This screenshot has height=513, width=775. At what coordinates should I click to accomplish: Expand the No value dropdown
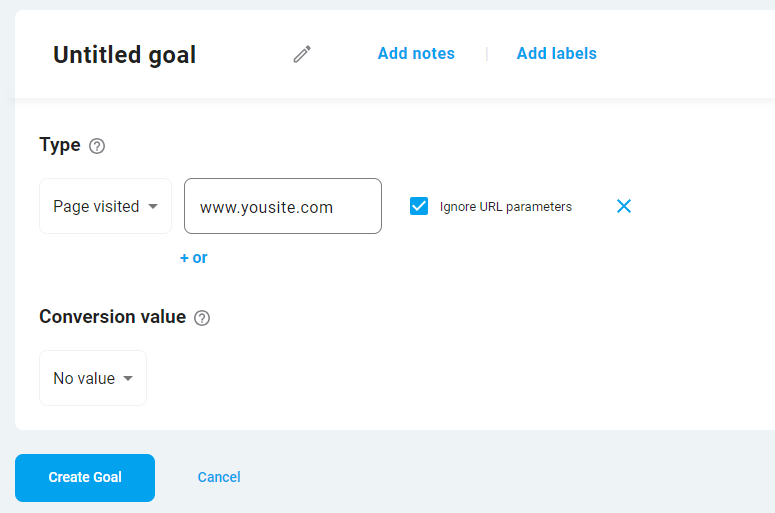coord(92,378)
